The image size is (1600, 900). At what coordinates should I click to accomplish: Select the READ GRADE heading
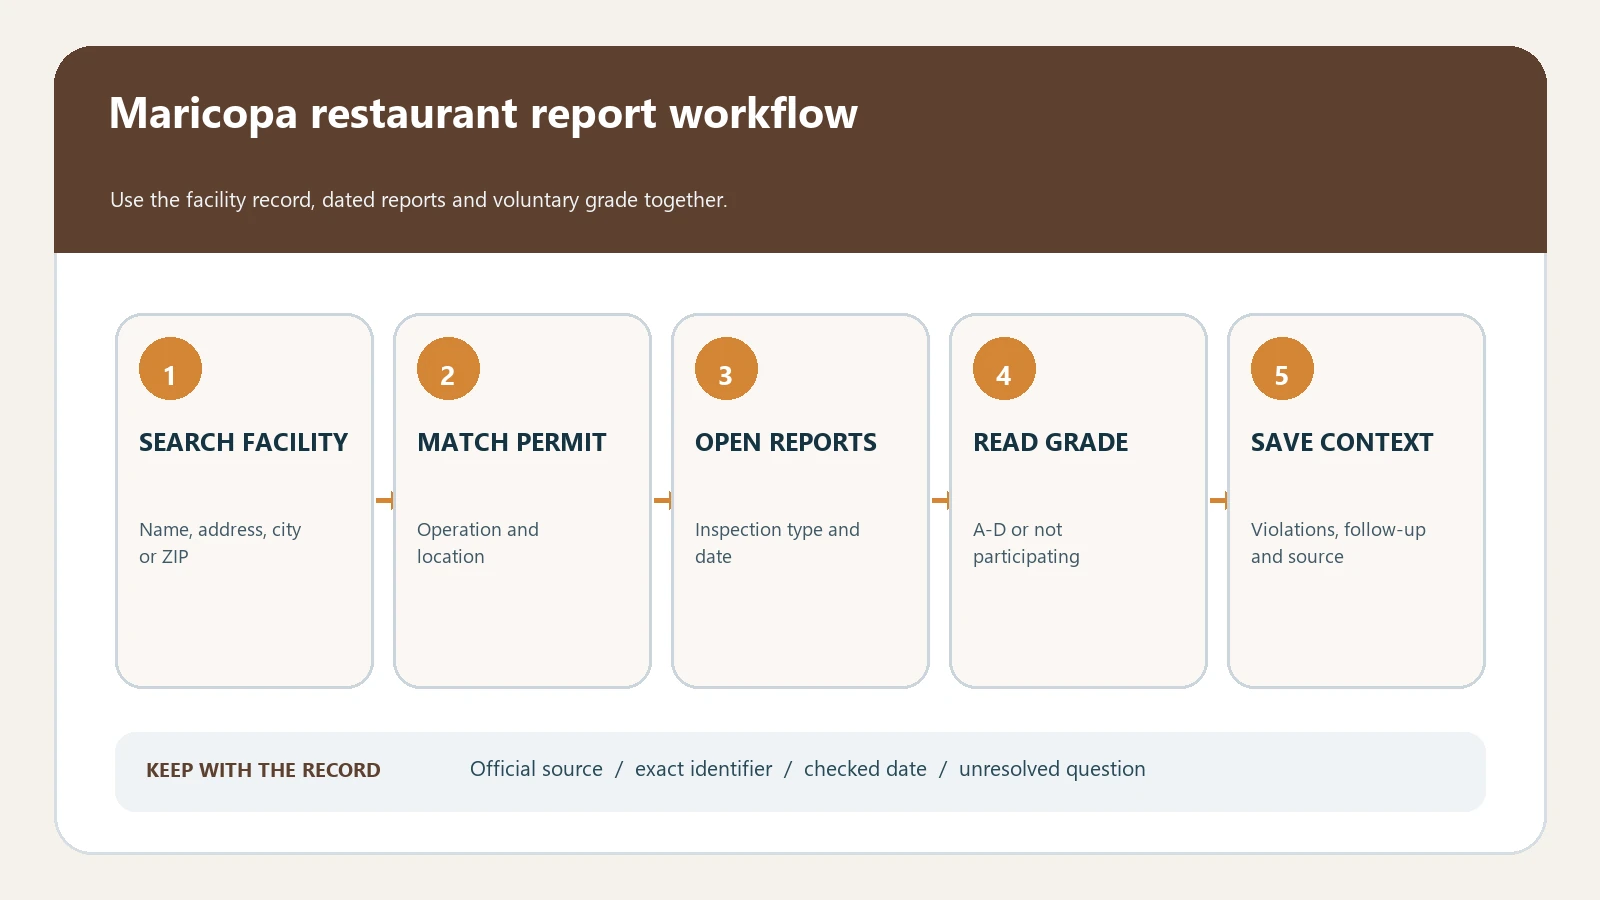coord(1050,442)
